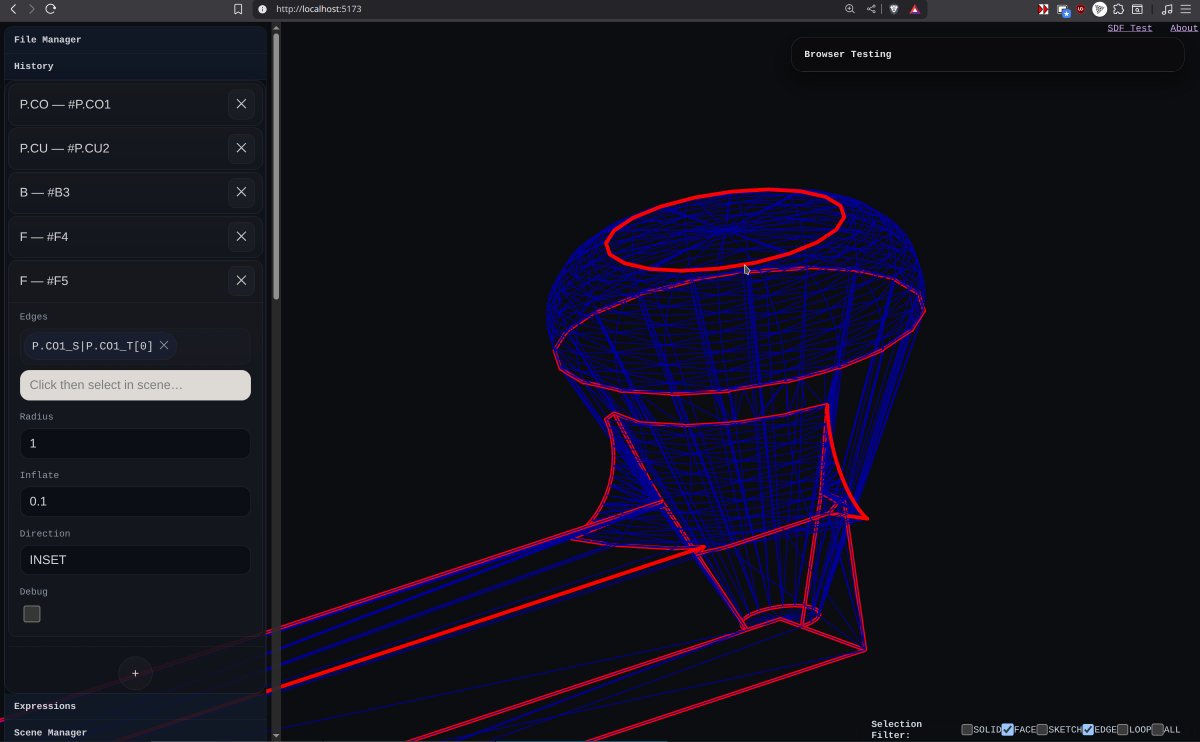Add new feature with plus button
The height and width of the screenshot is (742, 1200).
tap(135, 673)
